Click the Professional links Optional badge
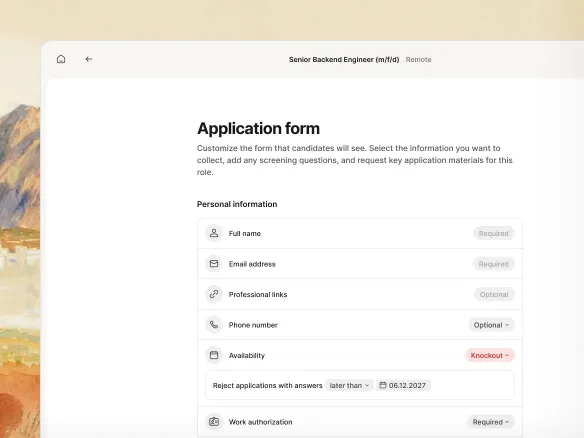Viewport: 584px width, 438px height. coord(494,295)
